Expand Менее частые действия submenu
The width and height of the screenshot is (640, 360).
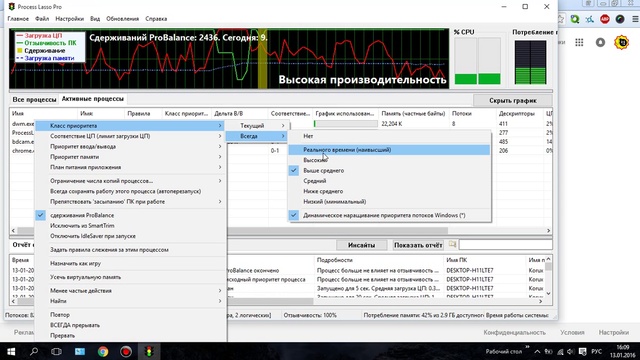point(131,291)
